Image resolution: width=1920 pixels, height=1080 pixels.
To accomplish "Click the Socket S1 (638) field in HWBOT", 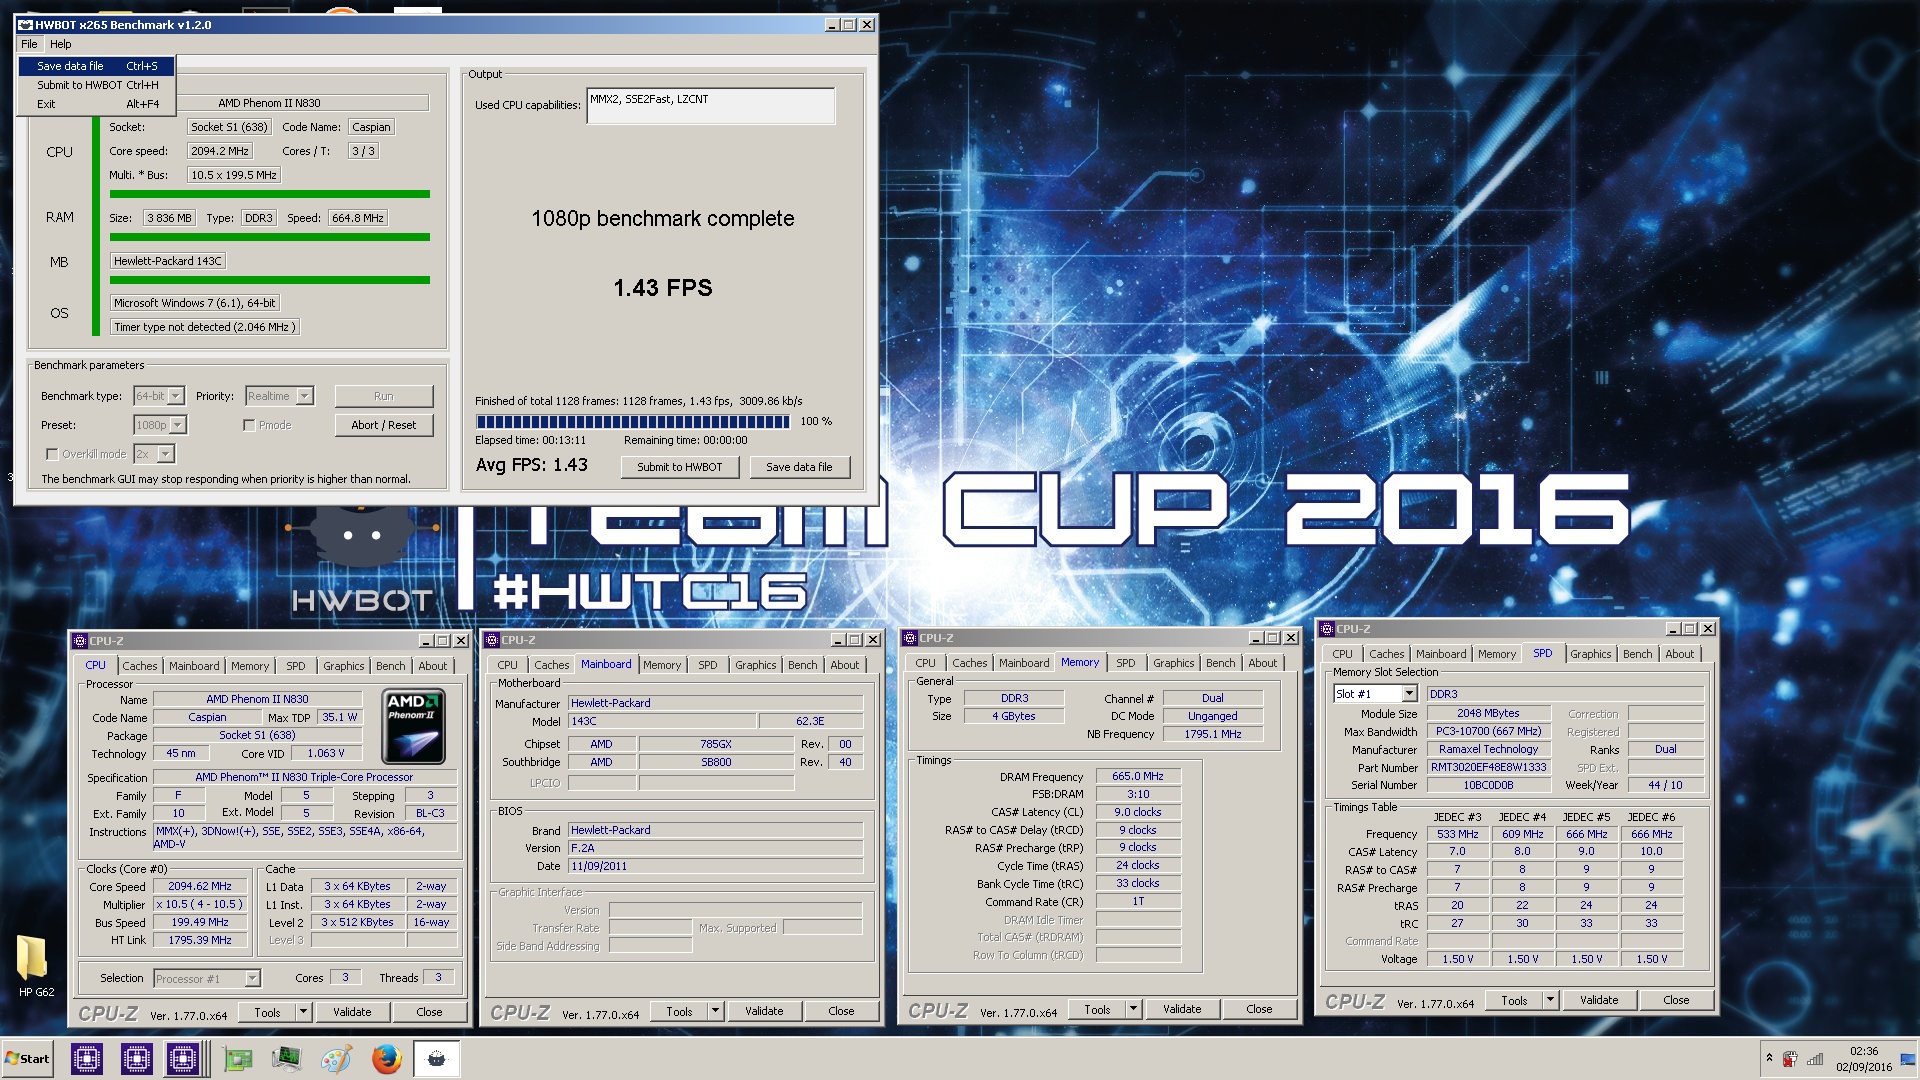I will [229, 127].
